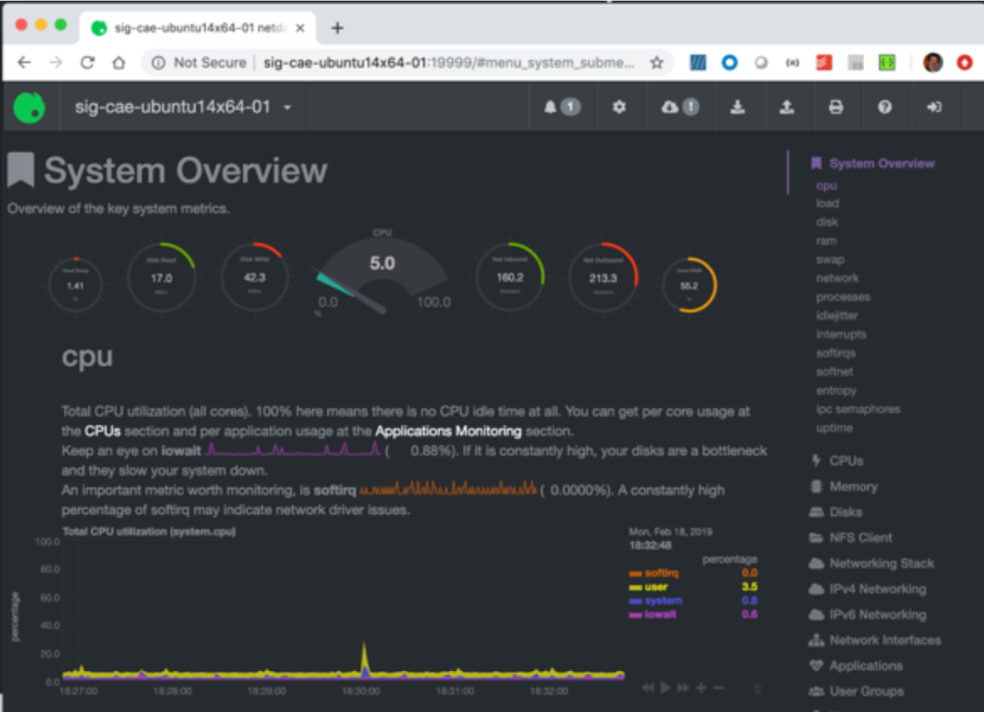The height and width of the screenshot is (712, 984).
Task: Click the site info Not Secure icon
Action: coord(158,63)
